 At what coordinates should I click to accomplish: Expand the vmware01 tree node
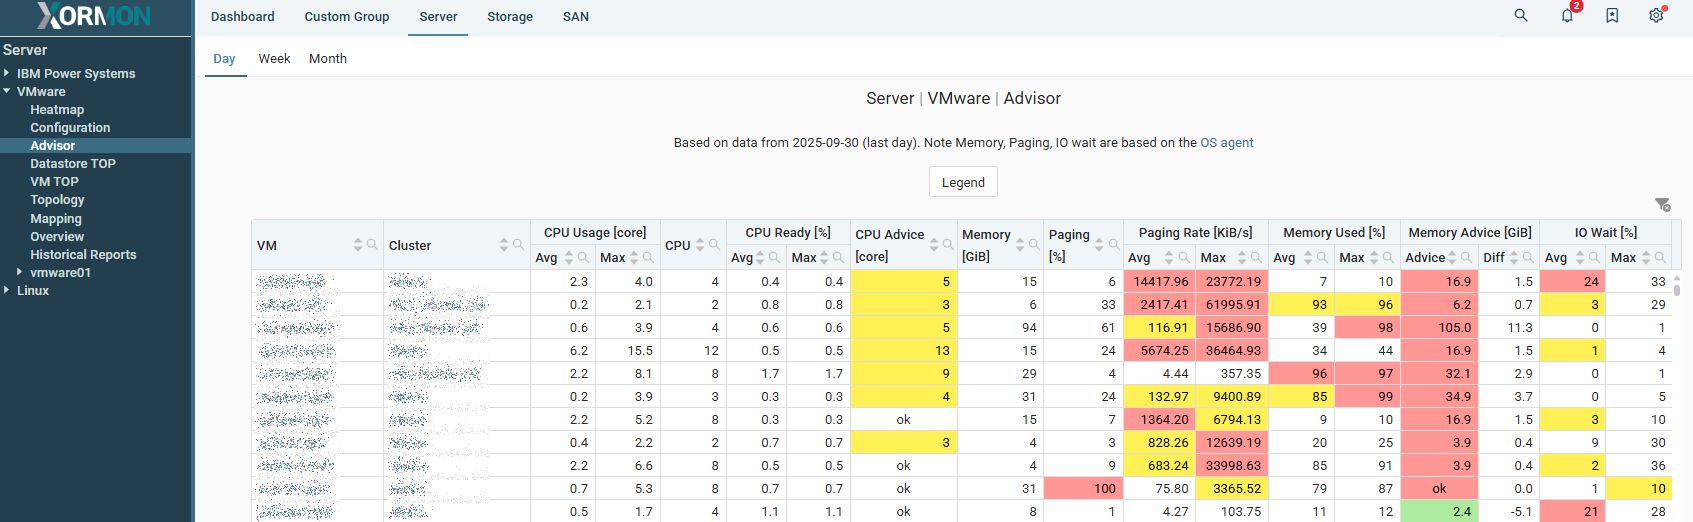[20, 272]
